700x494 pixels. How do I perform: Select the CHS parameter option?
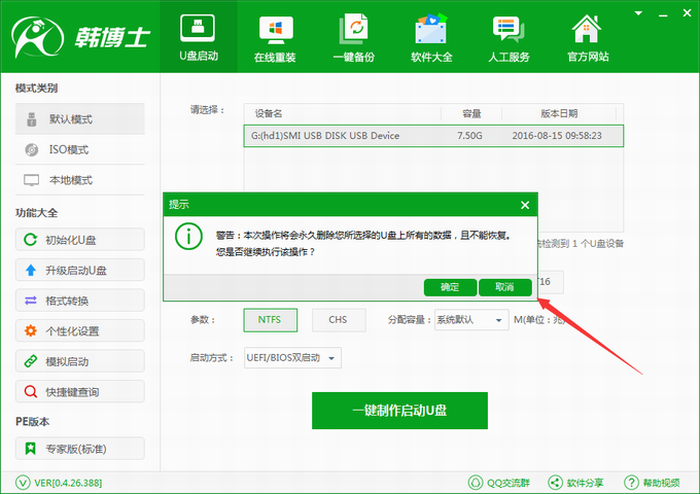337,320
